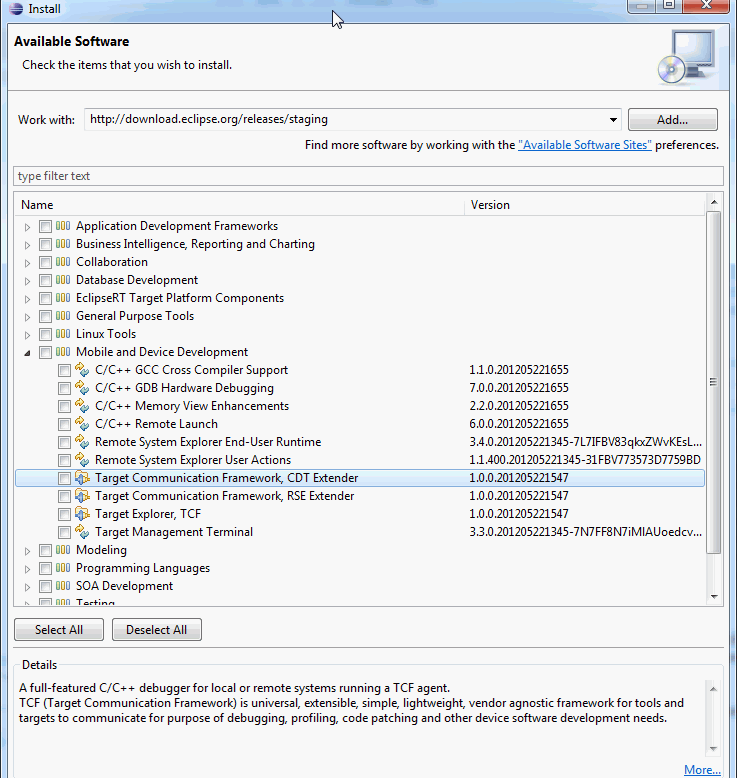737x778 pixels.
Task: Check C/C++ GCC Cross Compiler Support
Action: coord(64,371)
